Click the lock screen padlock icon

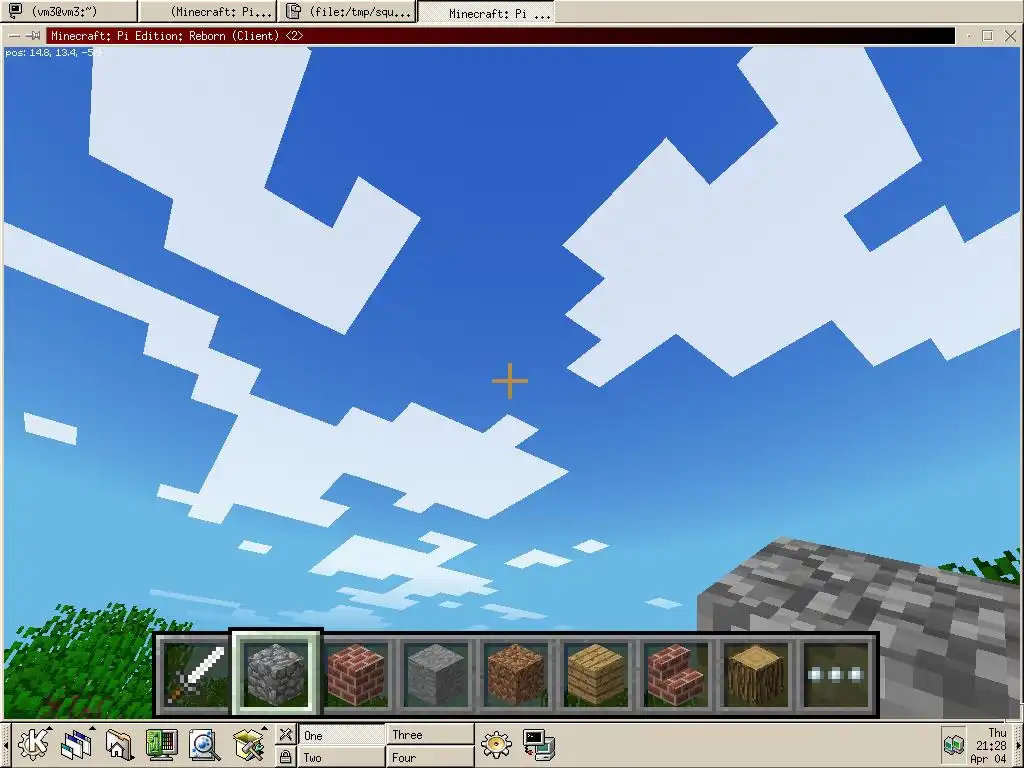click(x=285, y=756)
